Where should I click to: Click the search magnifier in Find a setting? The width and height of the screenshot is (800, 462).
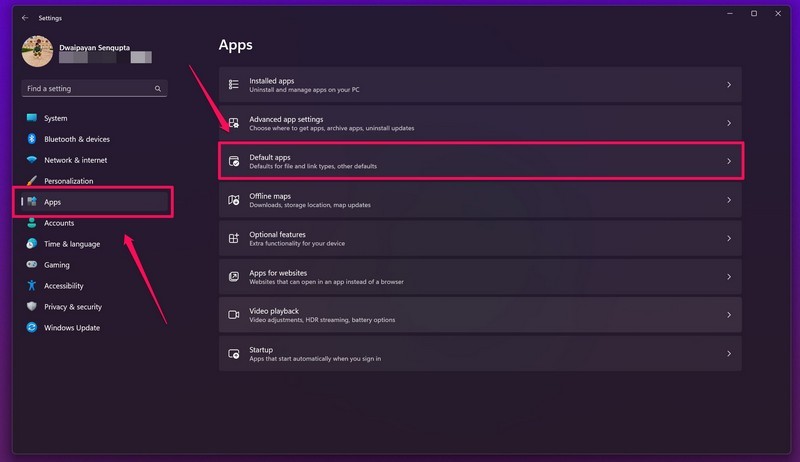pyautogui.click(x=158, y=89)
